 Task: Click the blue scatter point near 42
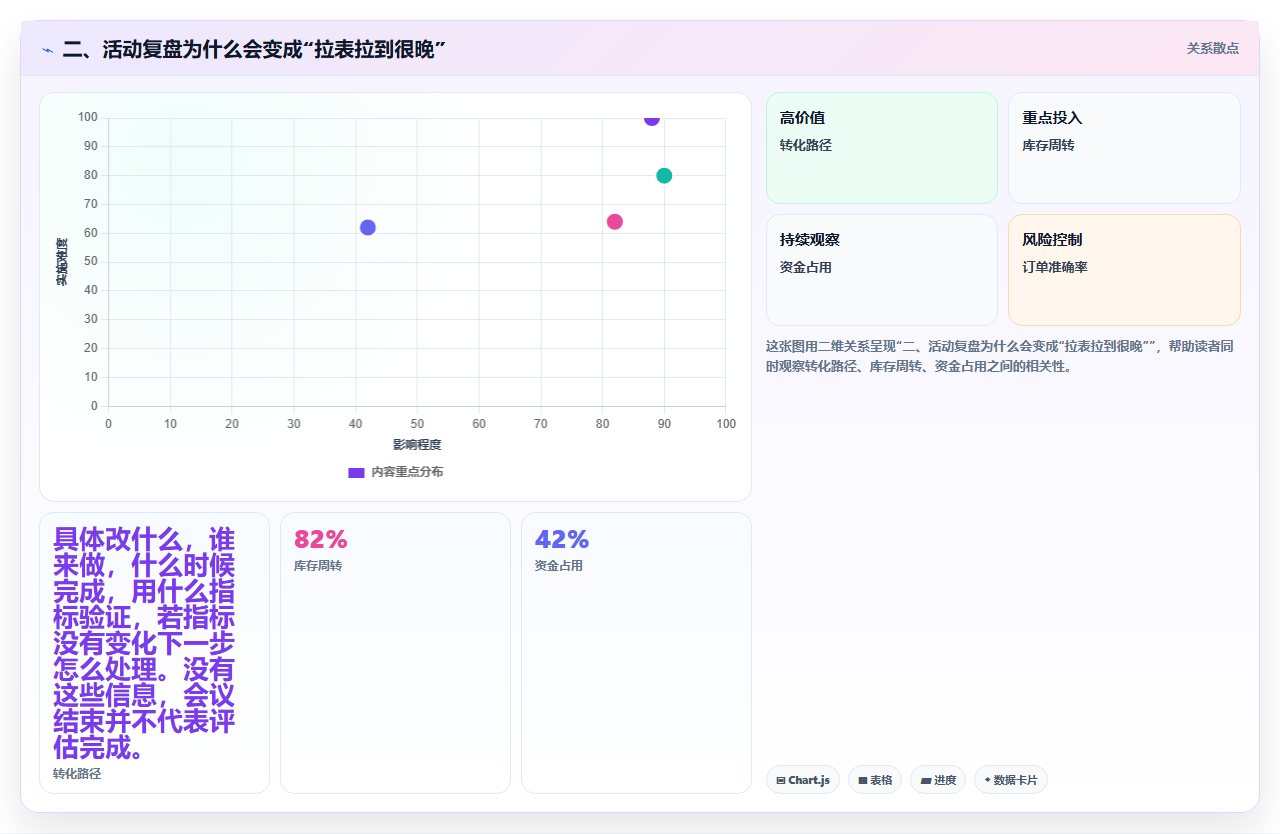point(368,228)
